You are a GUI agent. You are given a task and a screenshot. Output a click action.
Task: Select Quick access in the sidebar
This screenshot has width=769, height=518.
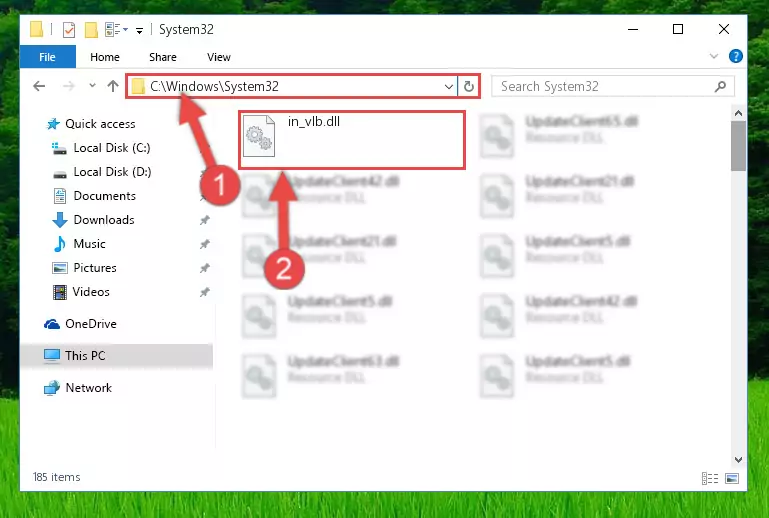tap(101, 124)
